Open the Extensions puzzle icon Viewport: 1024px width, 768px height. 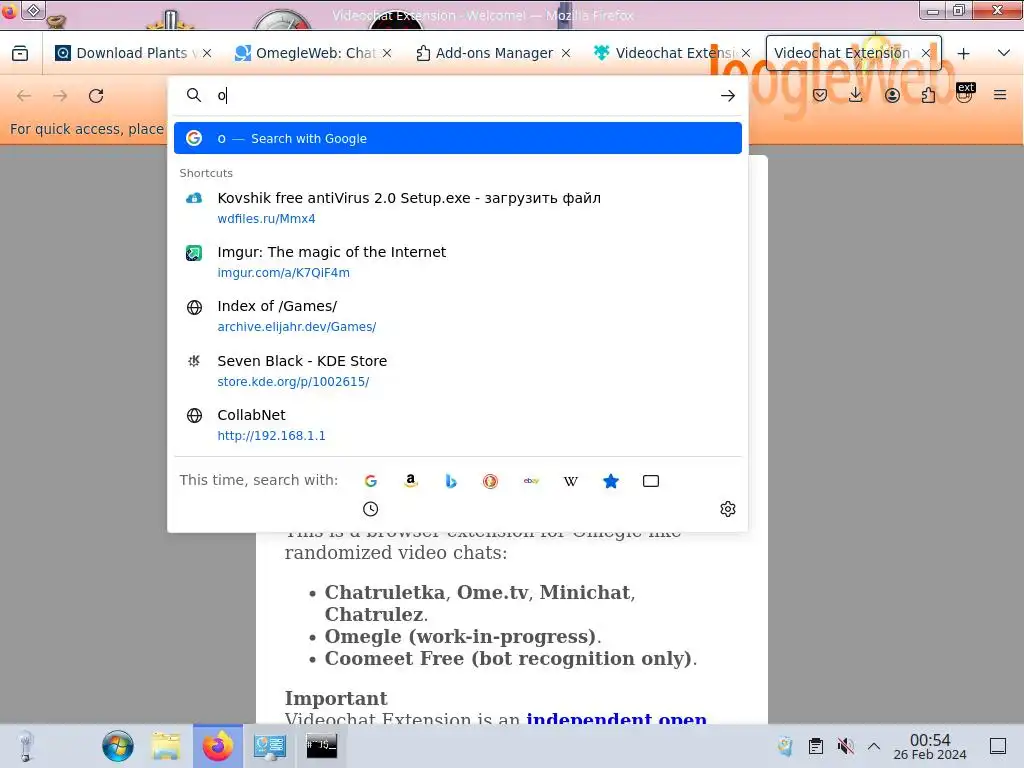(x=928, y=95)
